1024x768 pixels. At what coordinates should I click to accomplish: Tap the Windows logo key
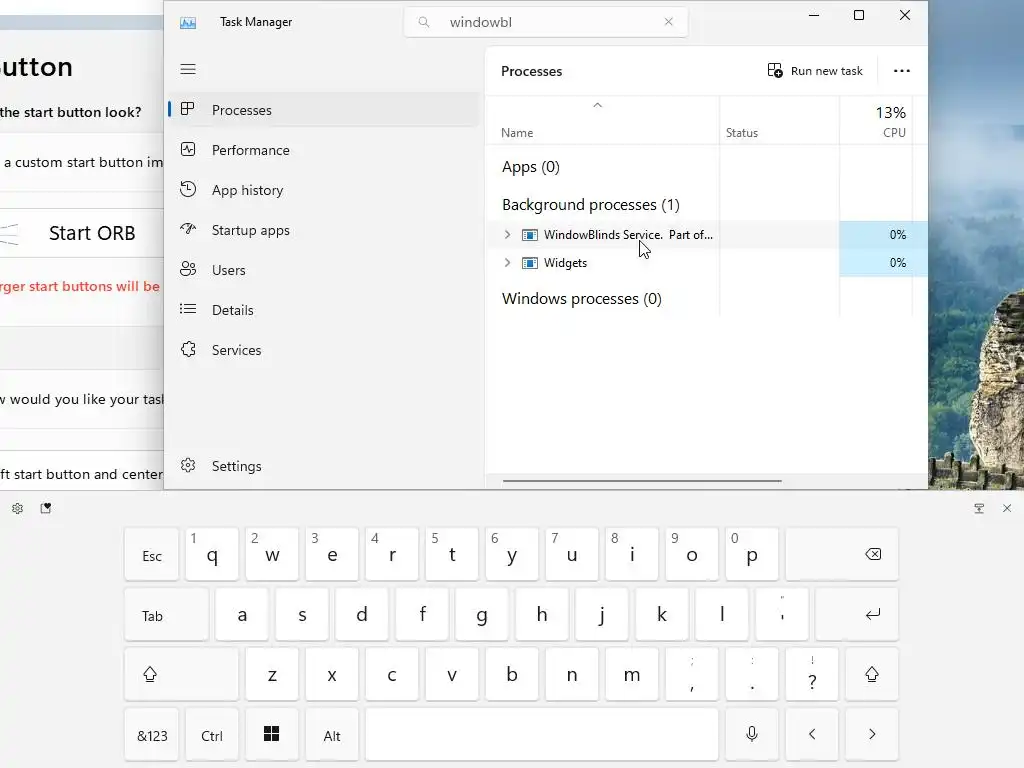[x=272, y=735]
